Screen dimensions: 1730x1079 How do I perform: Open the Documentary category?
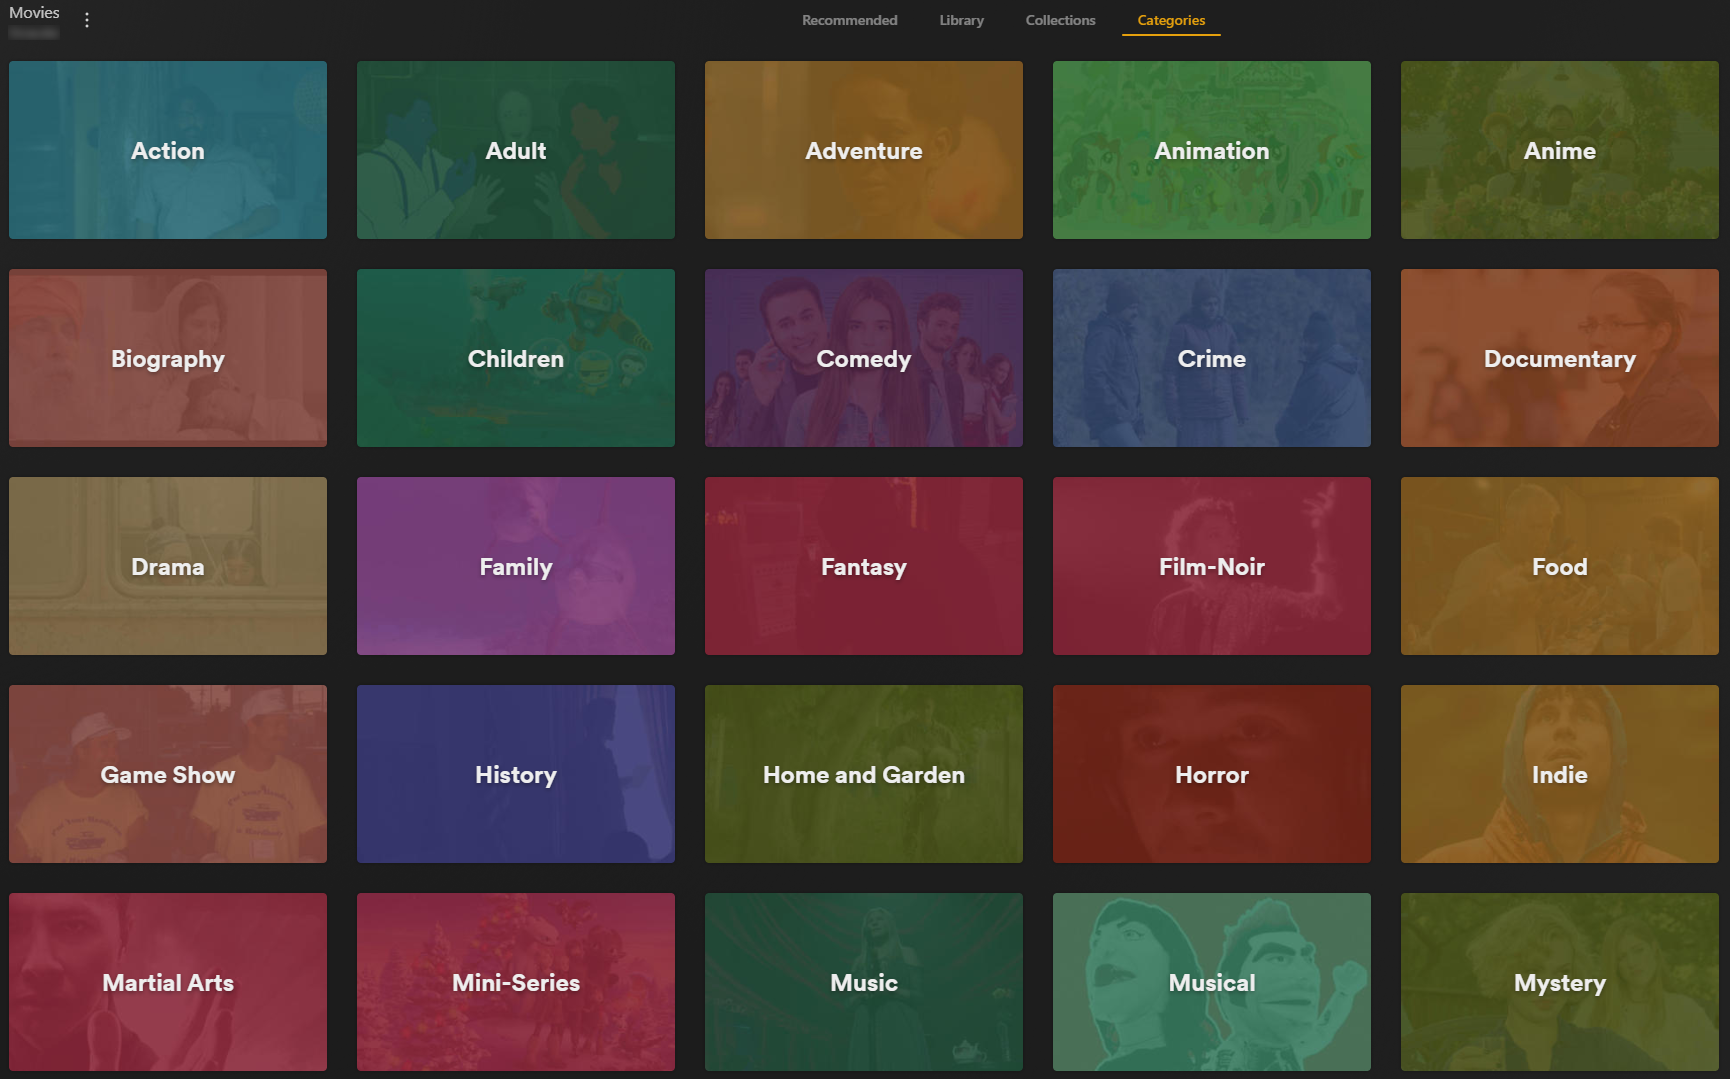1559,358
